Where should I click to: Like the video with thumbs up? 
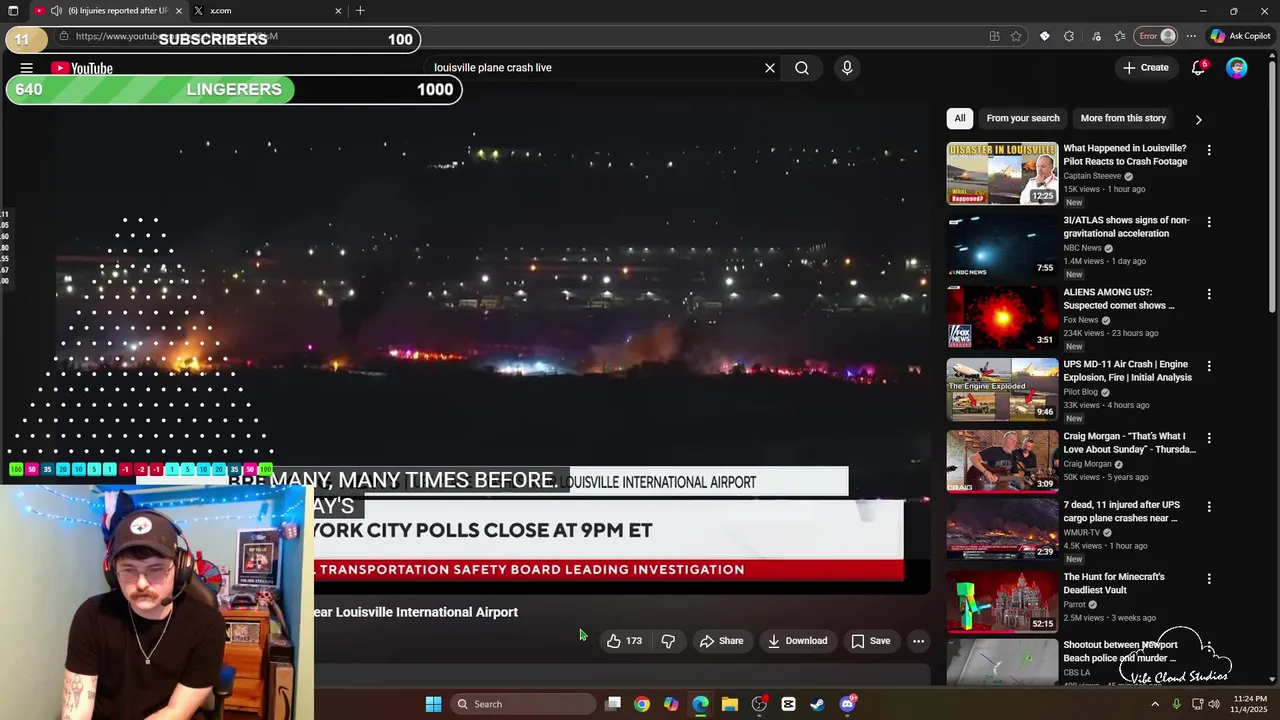click(624, 641)
